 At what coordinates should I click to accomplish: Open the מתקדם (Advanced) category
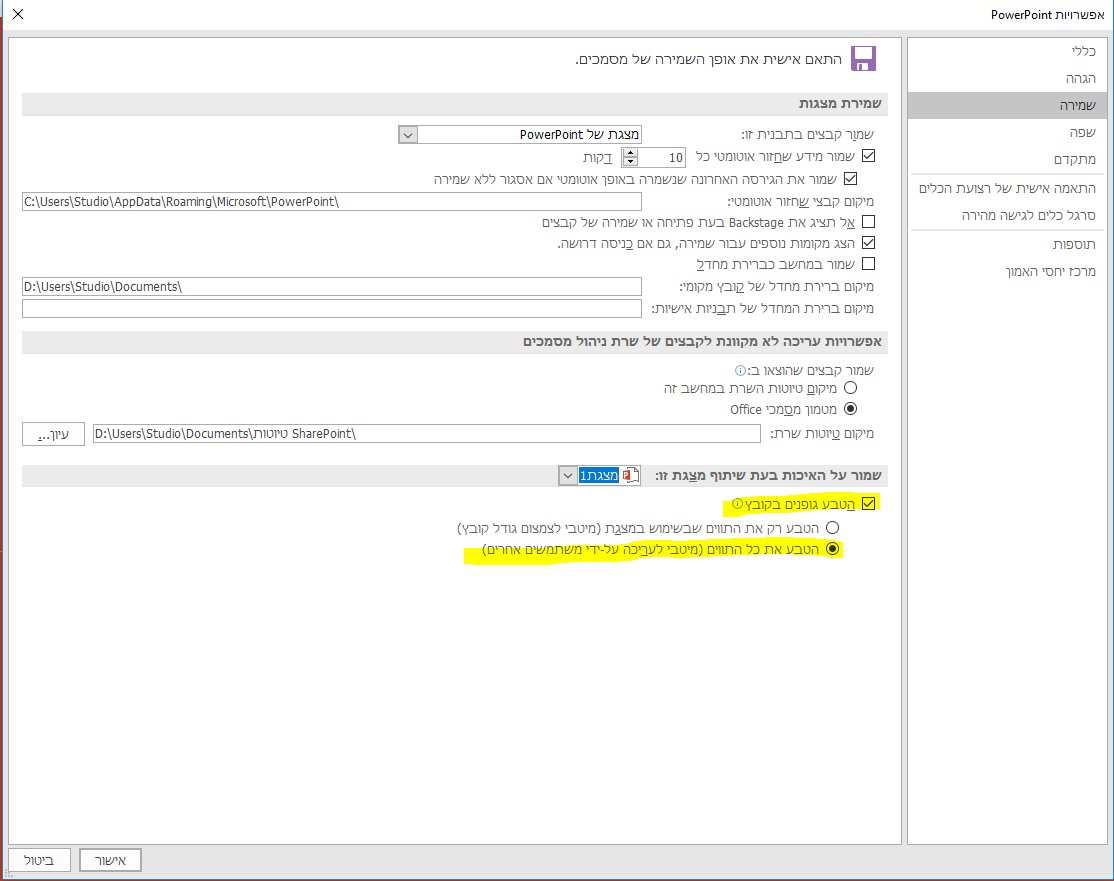tap(1007, 159)
